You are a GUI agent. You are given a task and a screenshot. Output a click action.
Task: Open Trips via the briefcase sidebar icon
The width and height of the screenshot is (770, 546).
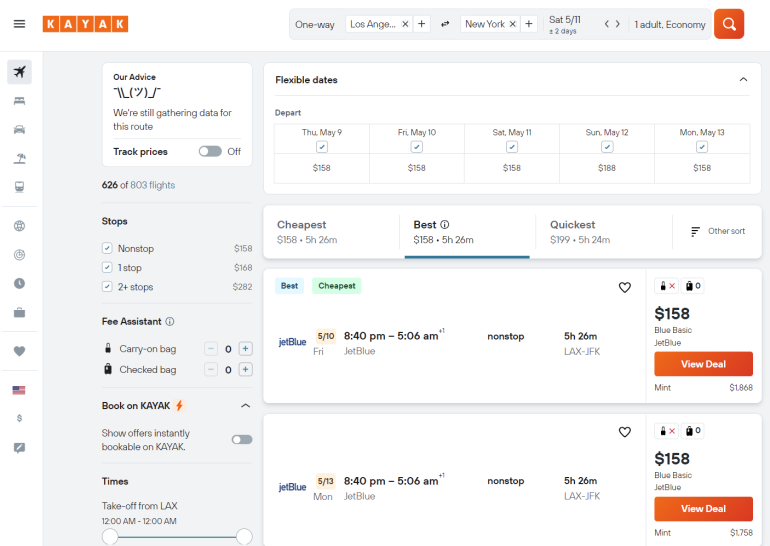point(19,313)
